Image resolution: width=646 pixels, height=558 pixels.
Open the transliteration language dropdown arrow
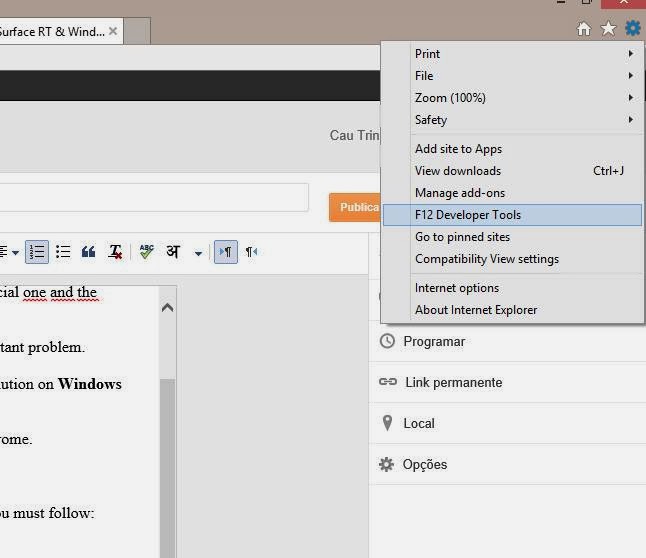pos(198,253)
